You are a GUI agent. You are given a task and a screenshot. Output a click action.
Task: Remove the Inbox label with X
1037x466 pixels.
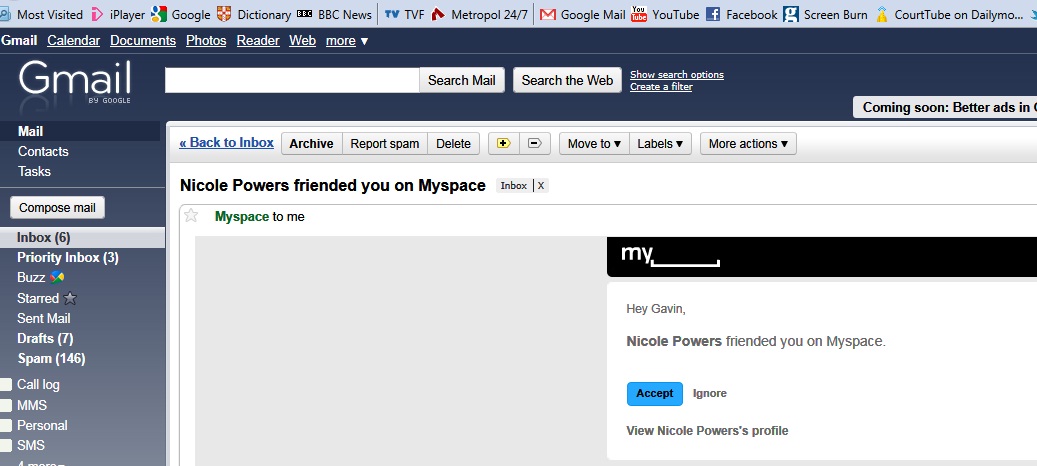point(541,186)
